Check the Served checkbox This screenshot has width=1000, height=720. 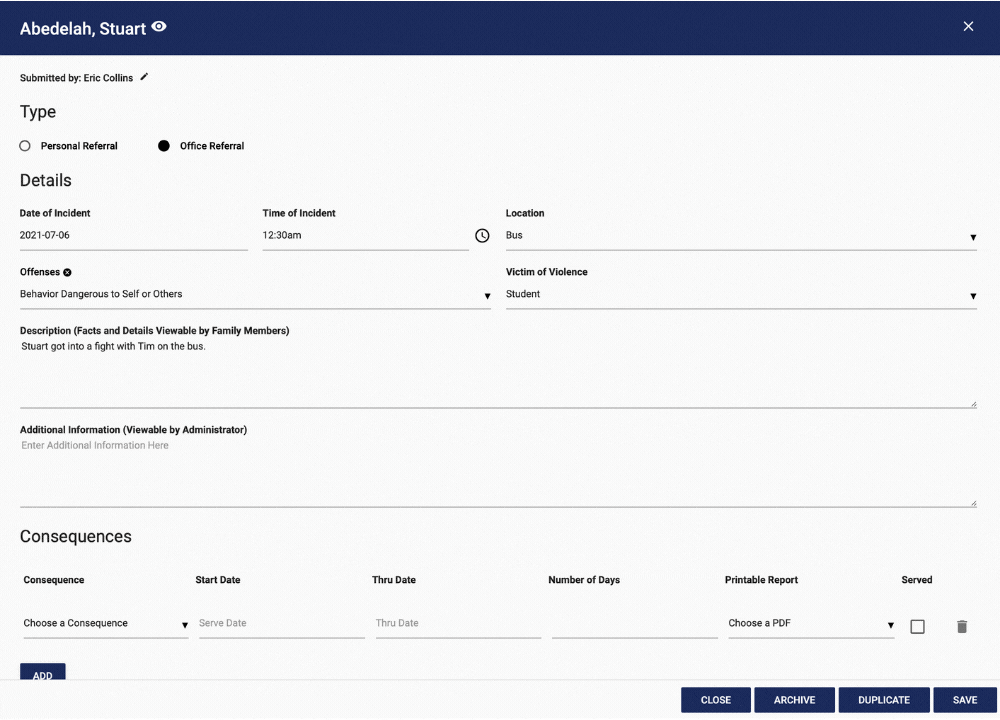(x=917, y=627)
